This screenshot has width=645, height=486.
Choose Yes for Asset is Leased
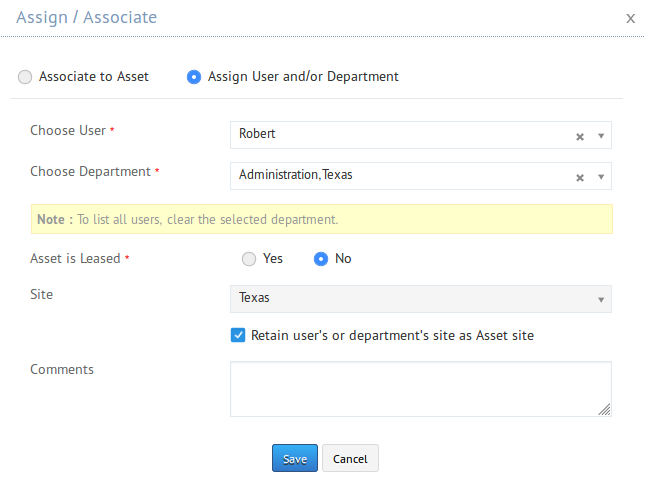[249, 259]
